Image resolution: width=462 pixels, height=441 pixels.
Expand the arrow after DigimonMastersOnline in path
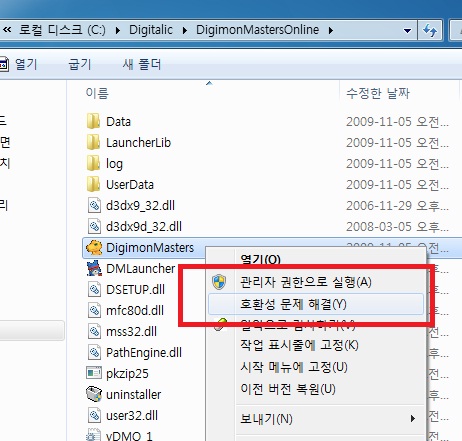point(330,31)
